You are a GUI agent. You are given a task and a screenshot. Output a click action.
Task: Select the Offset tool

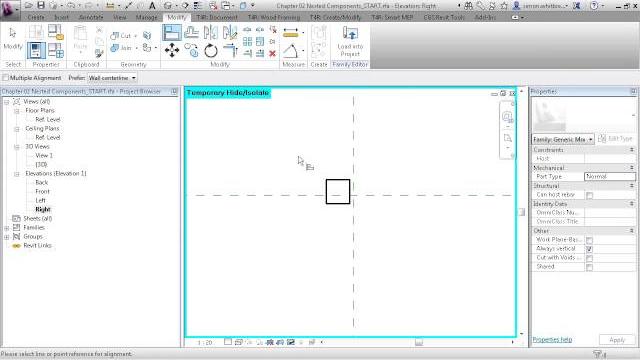[191, 32]
